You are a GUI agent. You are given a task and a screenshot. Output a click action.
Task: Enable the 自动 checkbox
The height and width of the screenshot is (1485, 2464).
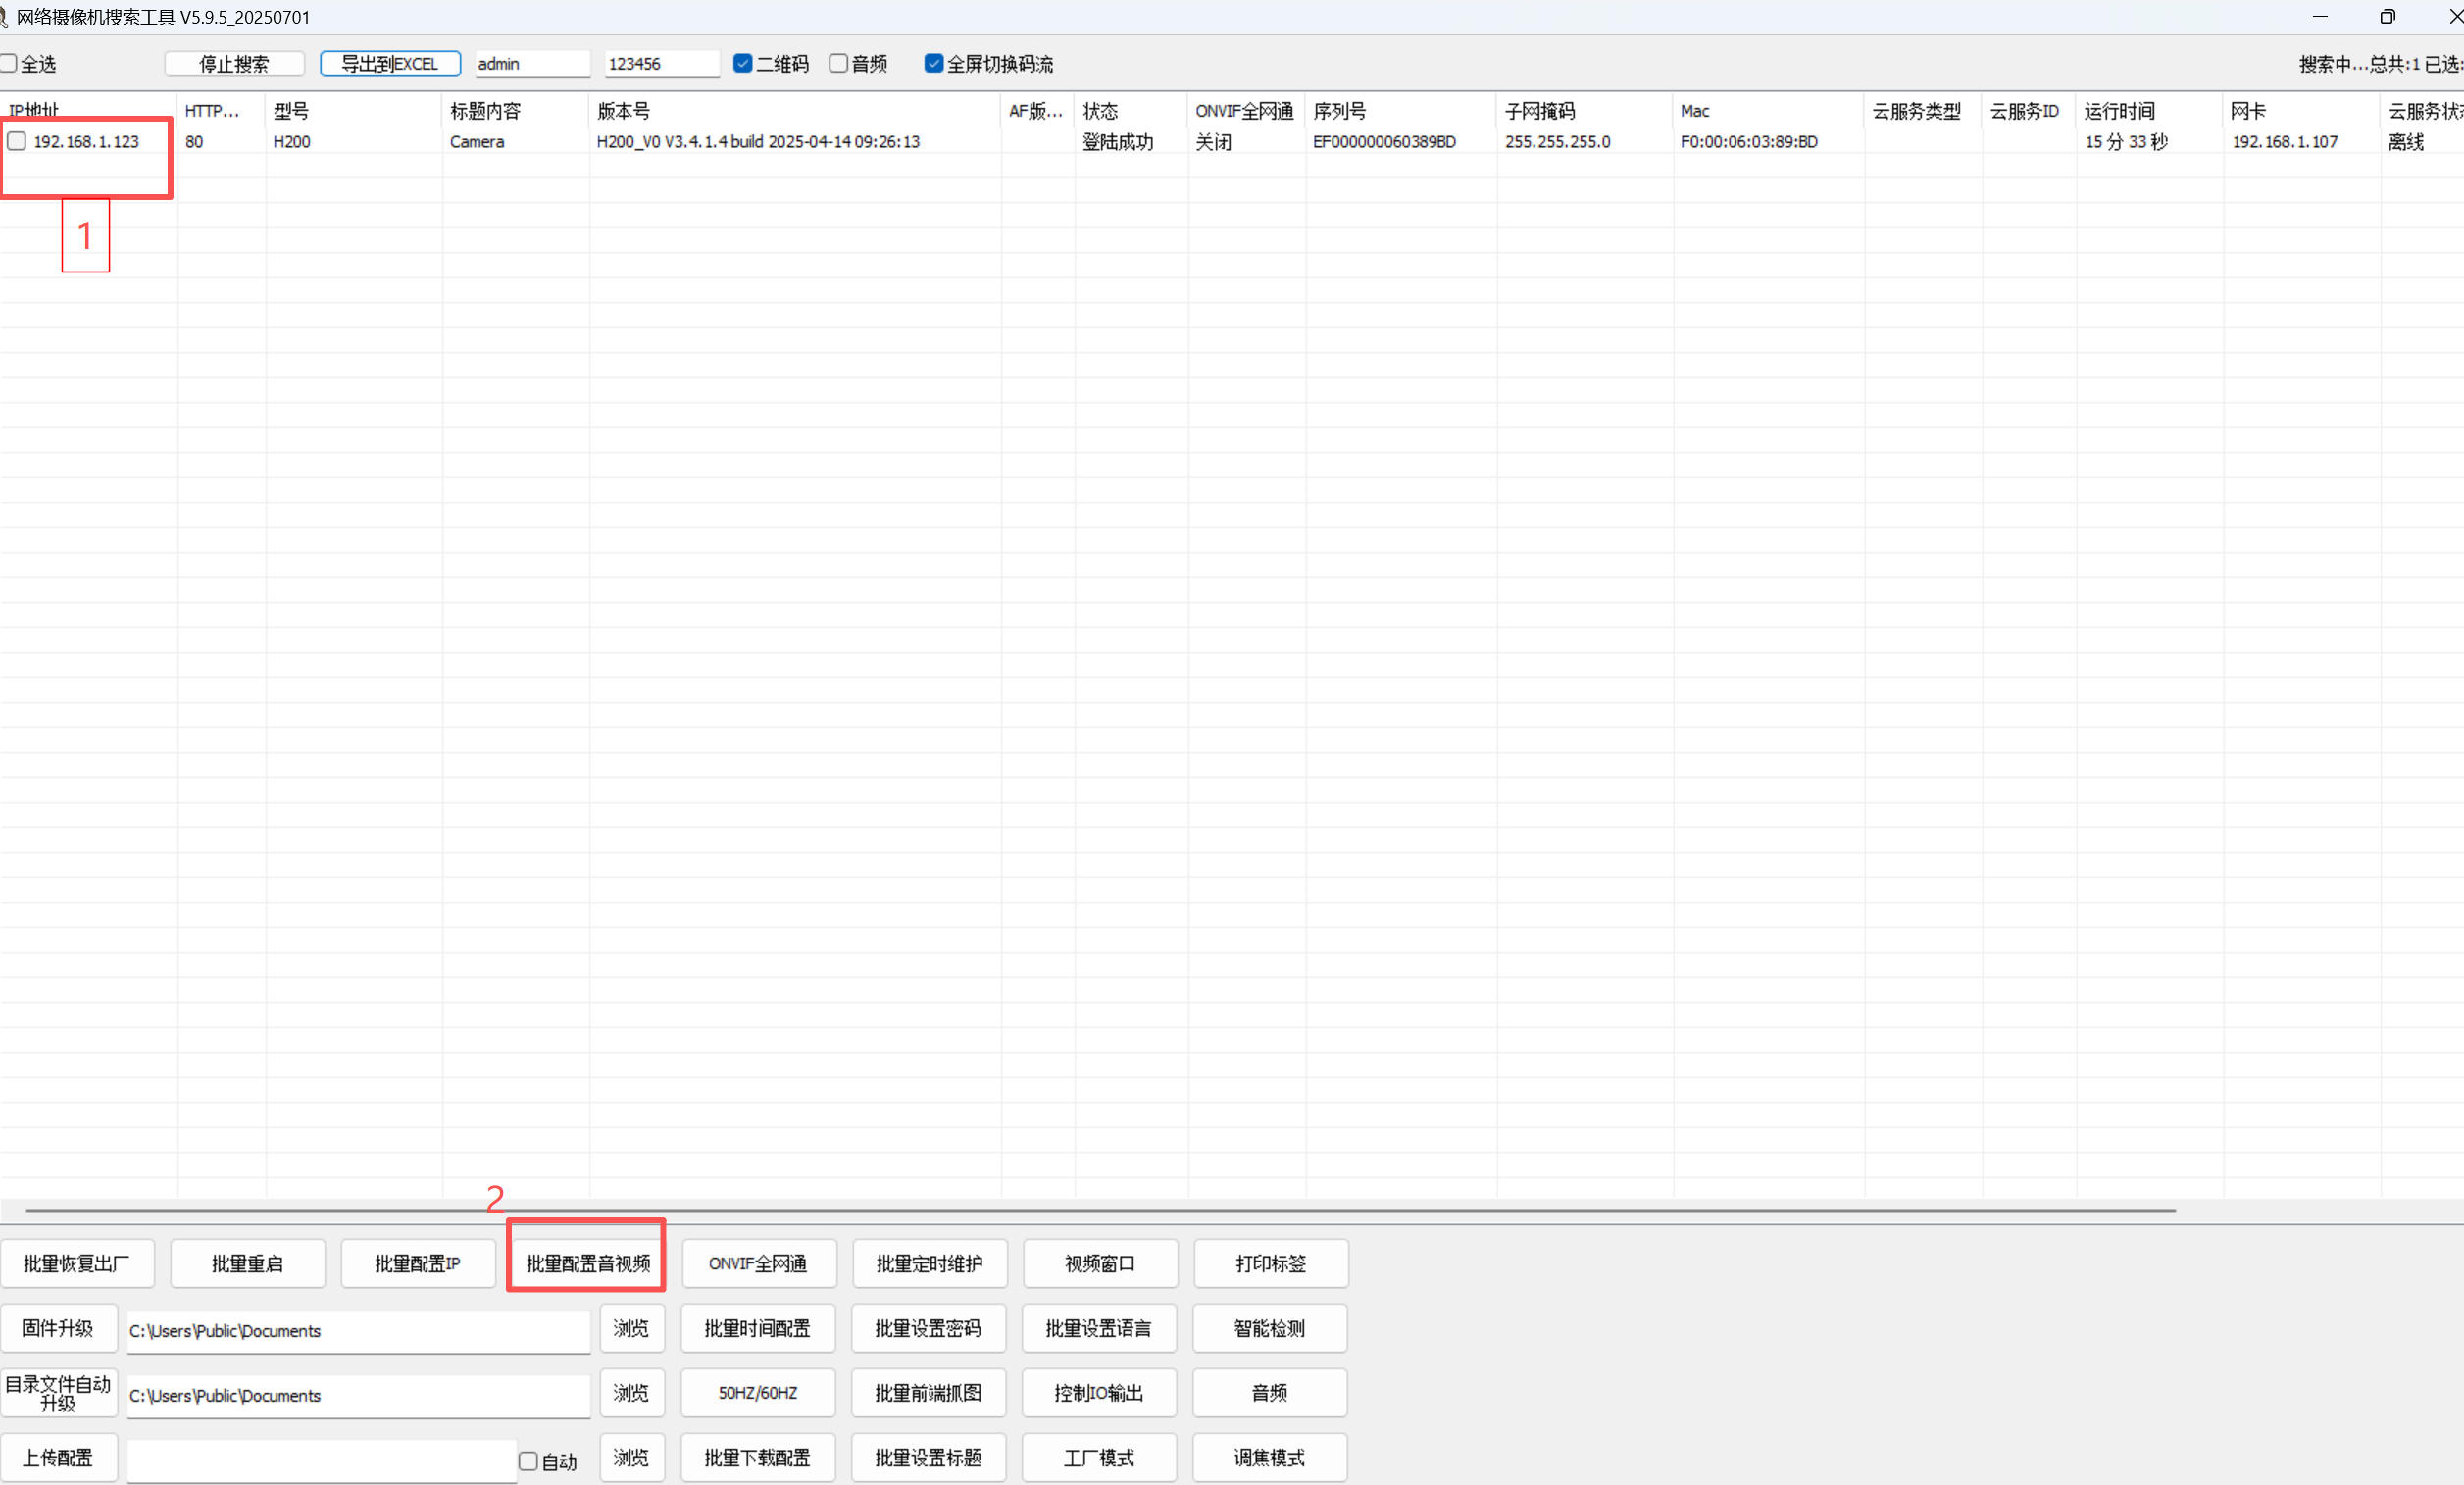[528, 1462]
